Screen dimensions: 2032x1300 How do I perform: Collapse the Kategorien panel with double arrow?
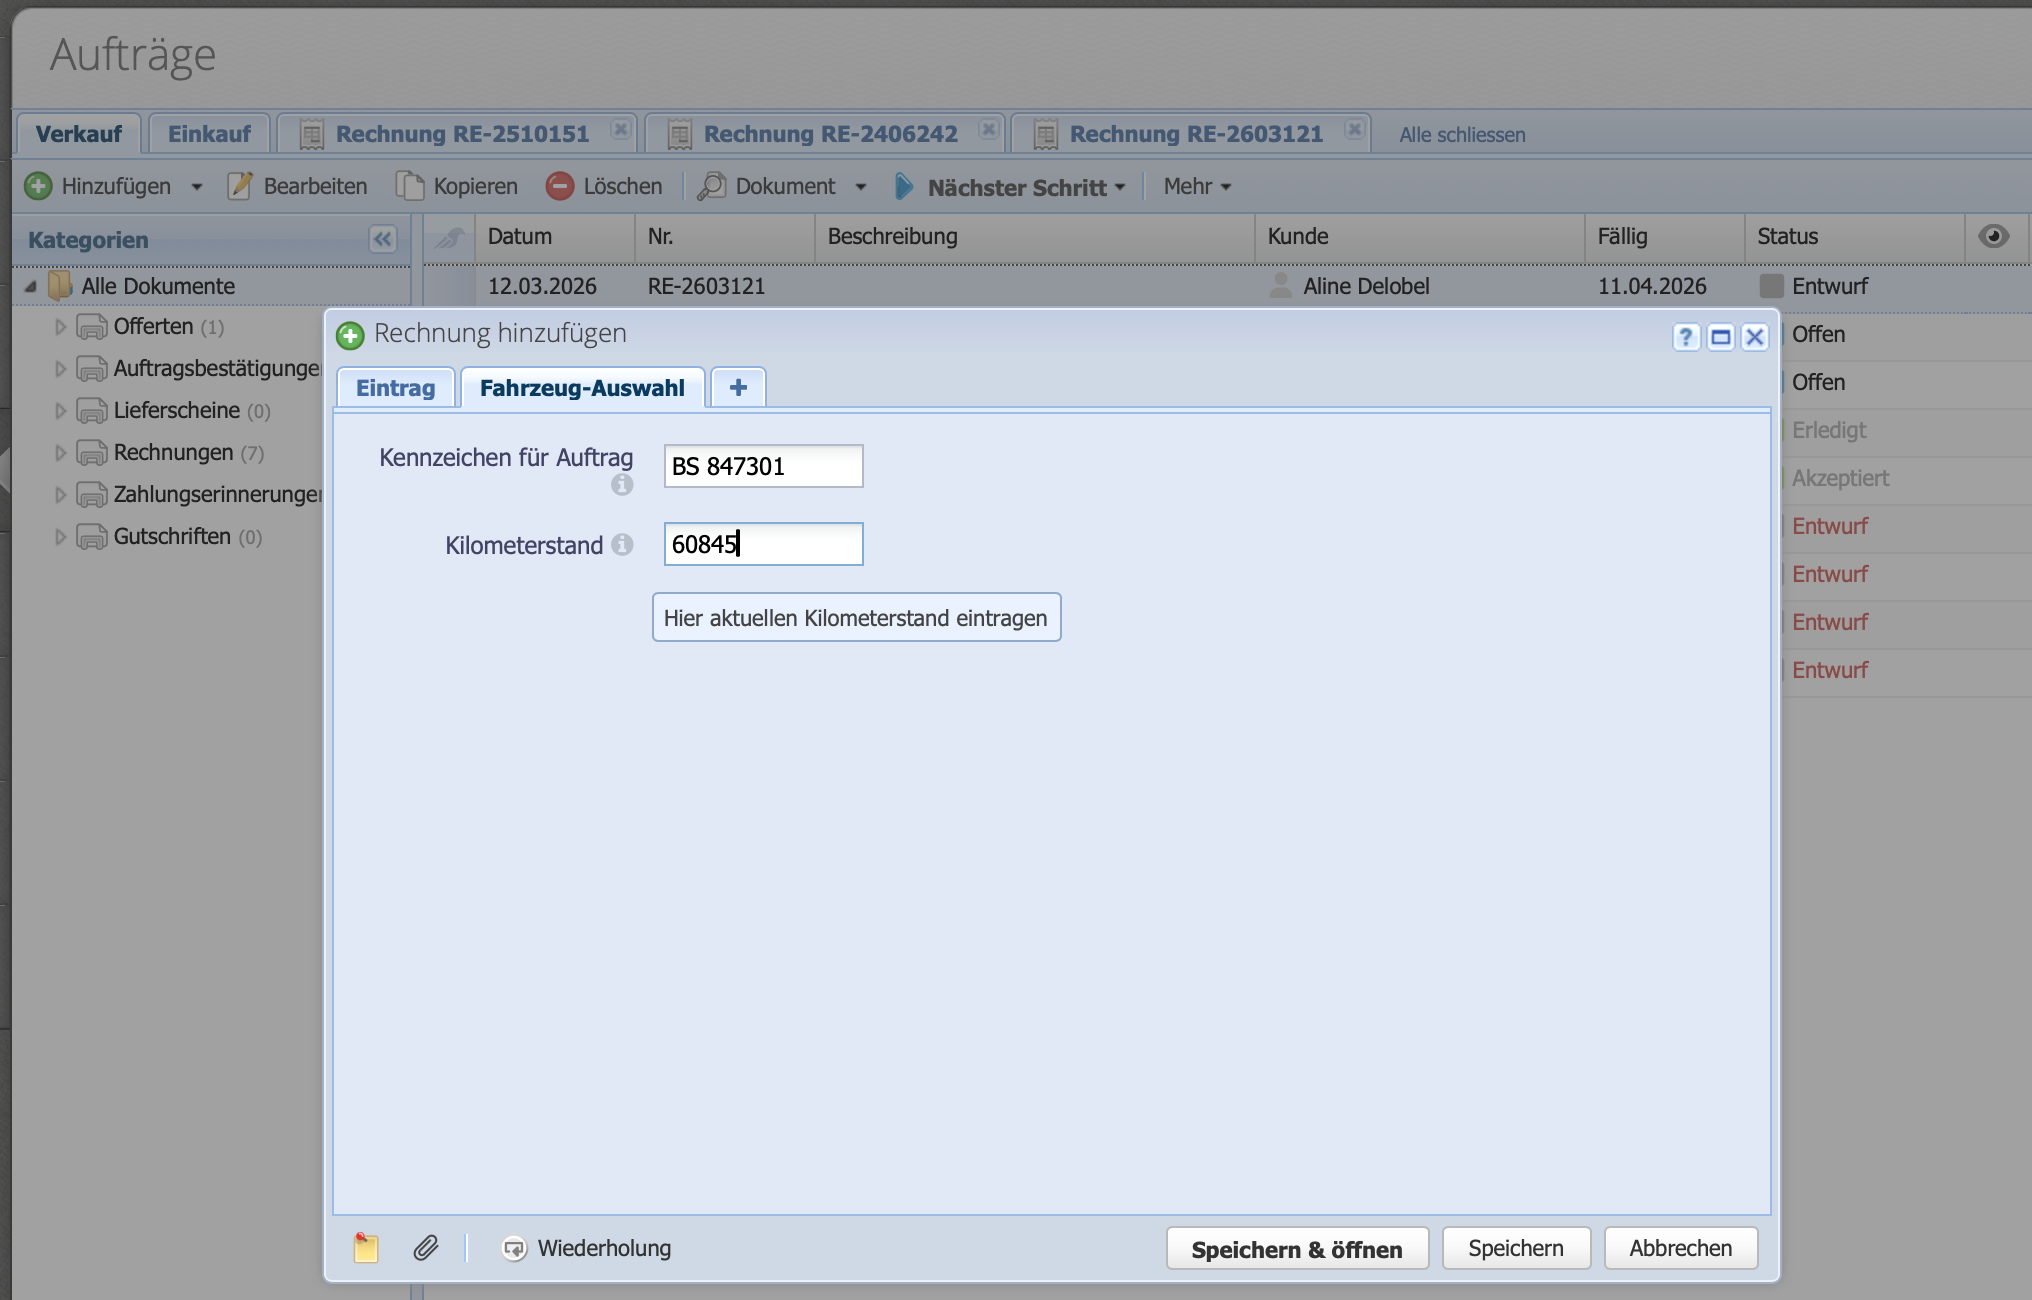click(382, 239)
